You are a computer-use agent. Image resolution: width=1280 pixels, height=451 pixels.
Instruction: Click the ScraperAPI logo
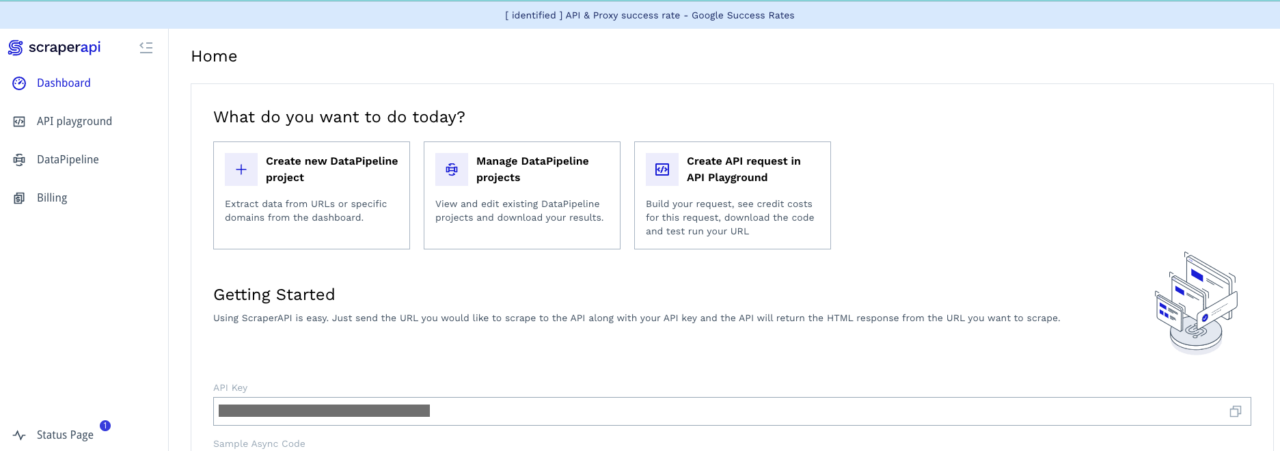tap(54, 48)
